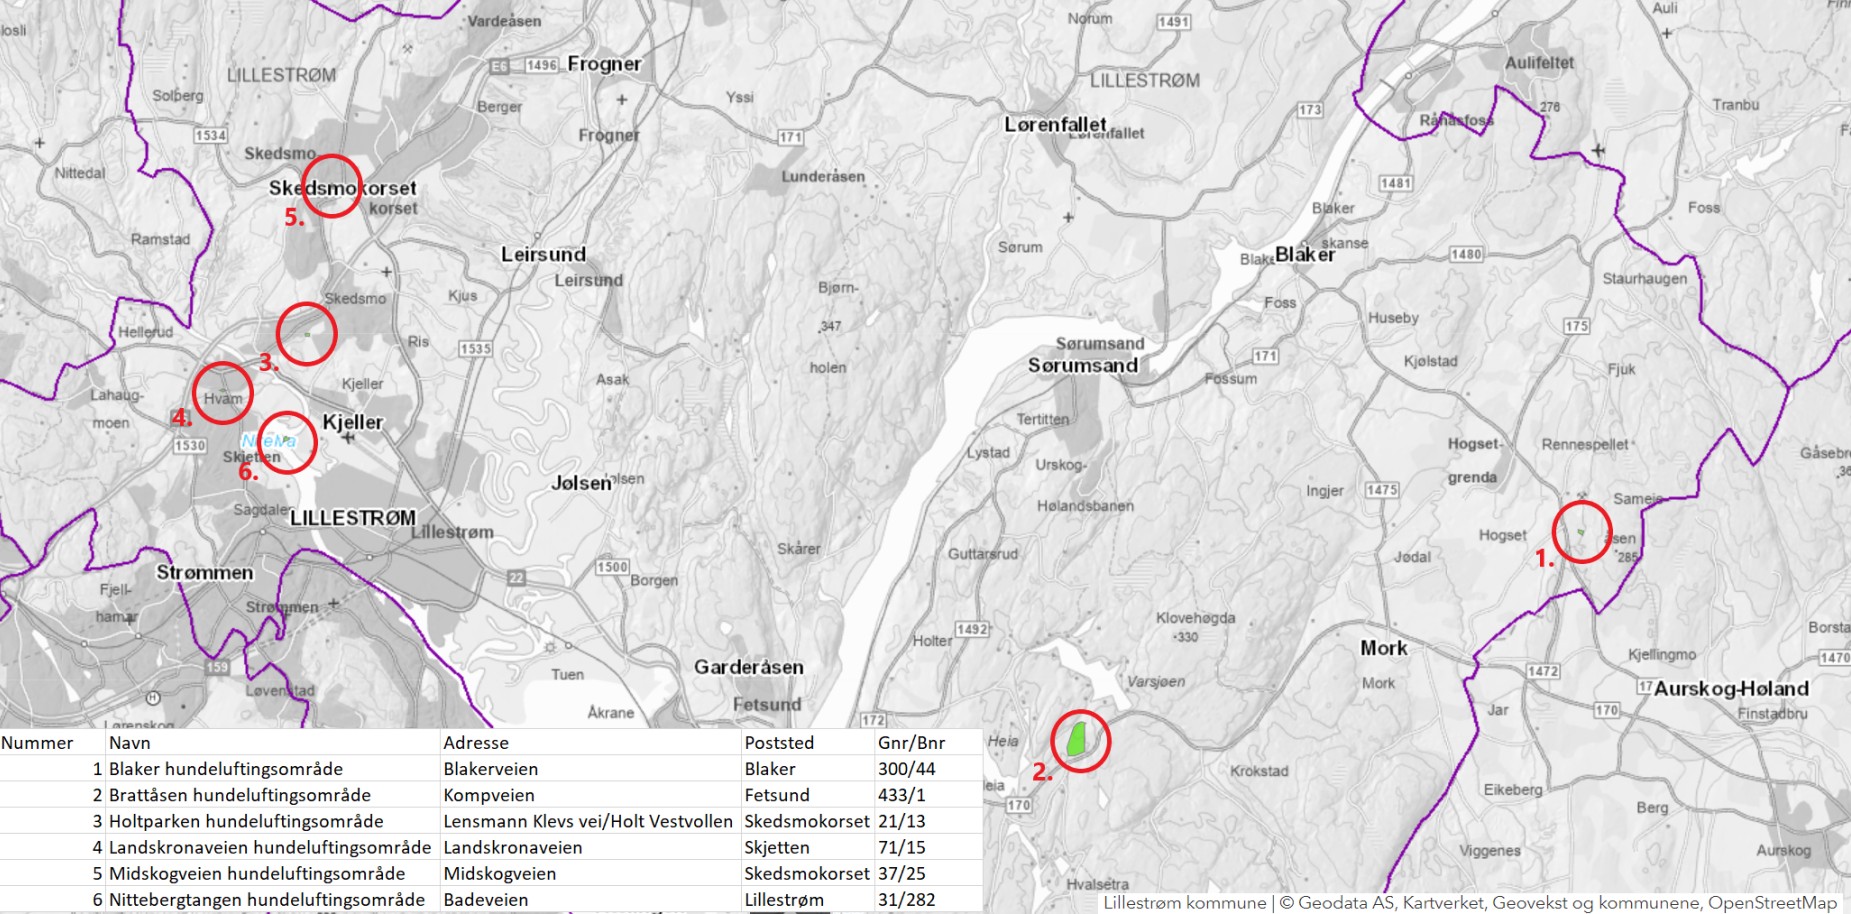The width and height of the screenshot is (1851, 914).
Task: Select the Blaker hundeluftingsområde table row
Action: point(225,769)
